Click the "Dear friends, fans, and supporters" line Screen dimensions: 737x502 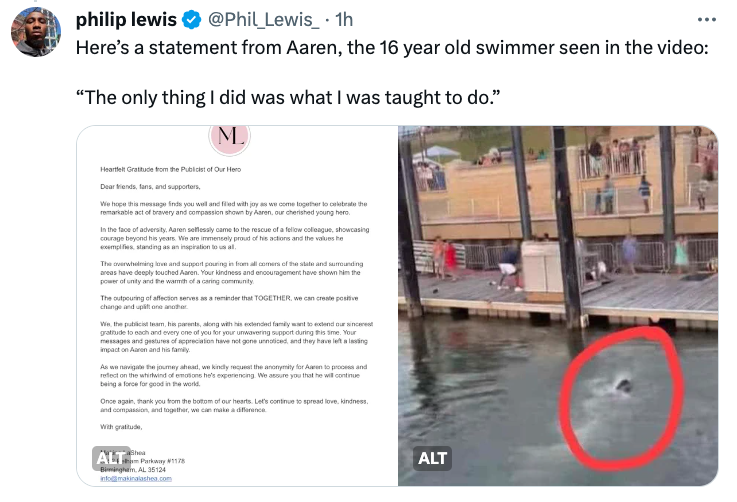(x=150, y=187)
